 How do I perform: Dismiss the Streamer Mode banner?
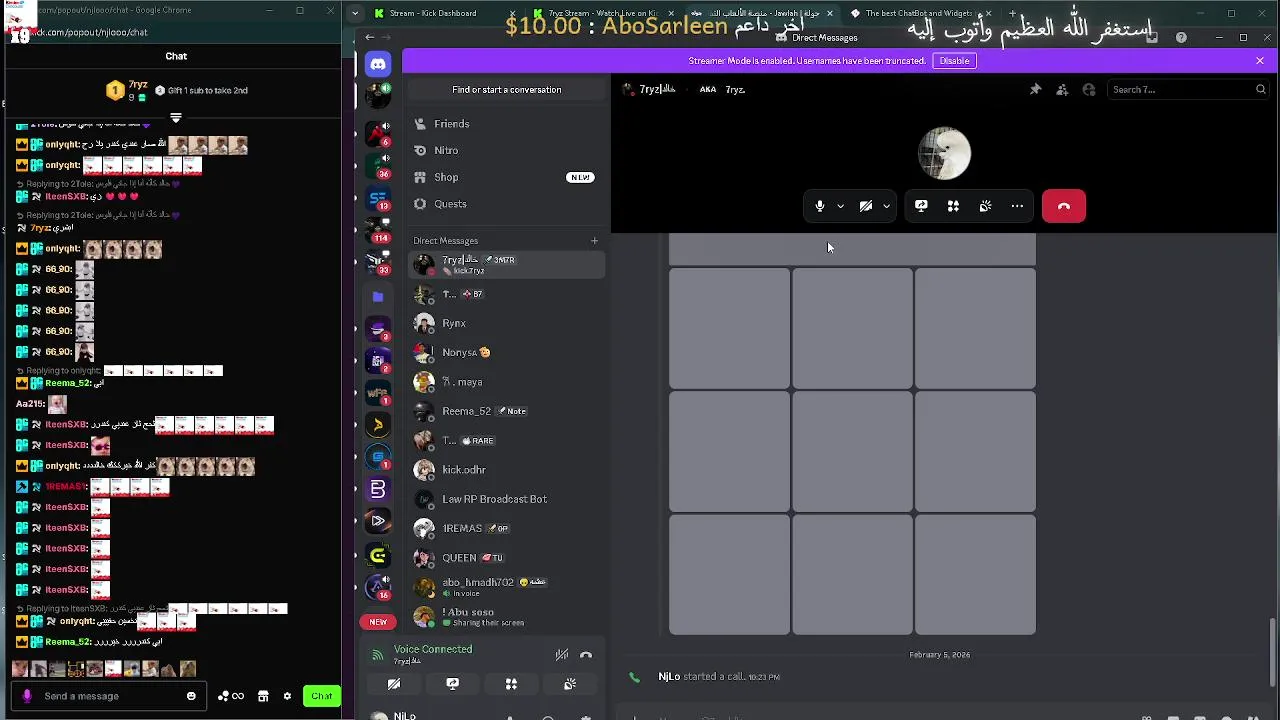(x=1260, y=60)
